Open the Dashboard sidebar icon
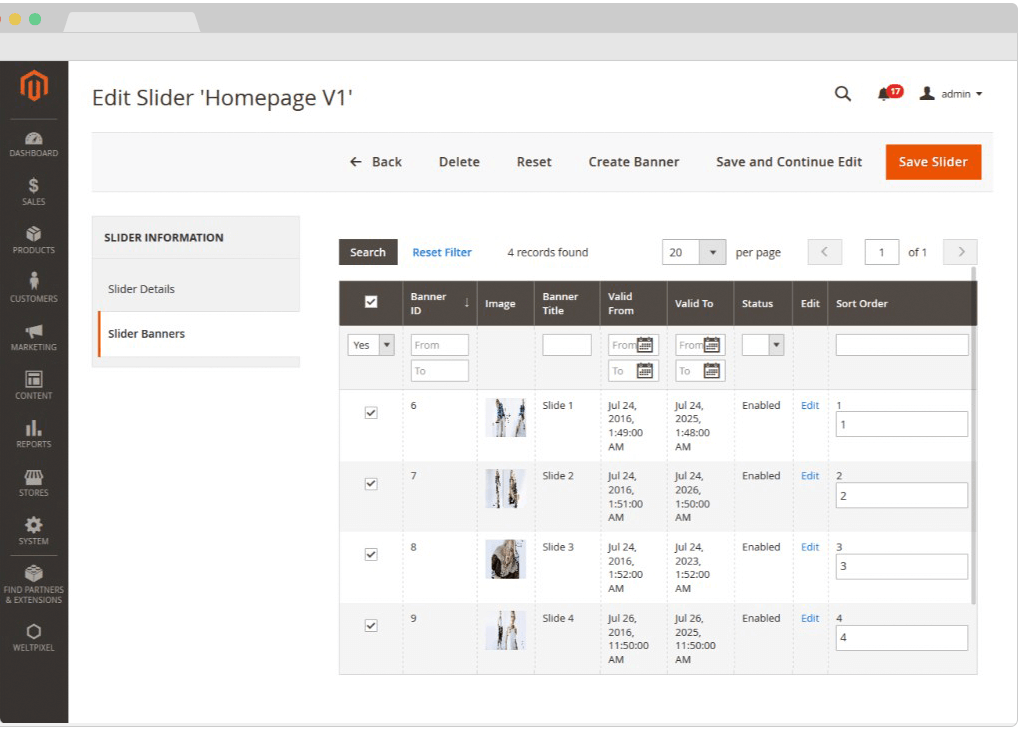The image size is (1030, 732). click(x=34, y=144)
